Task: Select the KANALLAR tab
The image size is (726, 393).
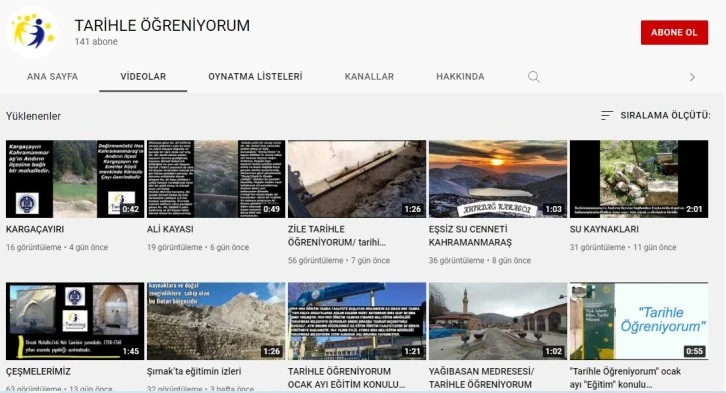Action: coord(369,77)
